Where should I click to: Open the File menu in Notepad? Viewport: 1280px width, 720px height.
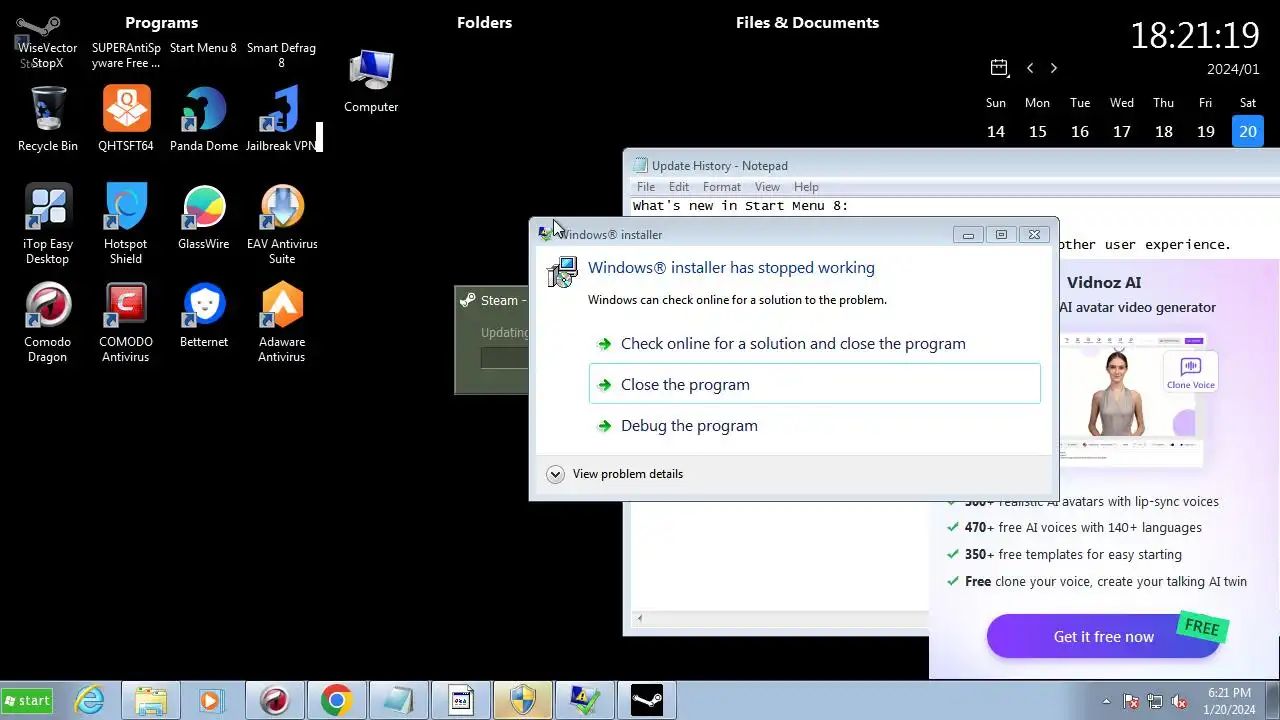(x=646, y=187)
